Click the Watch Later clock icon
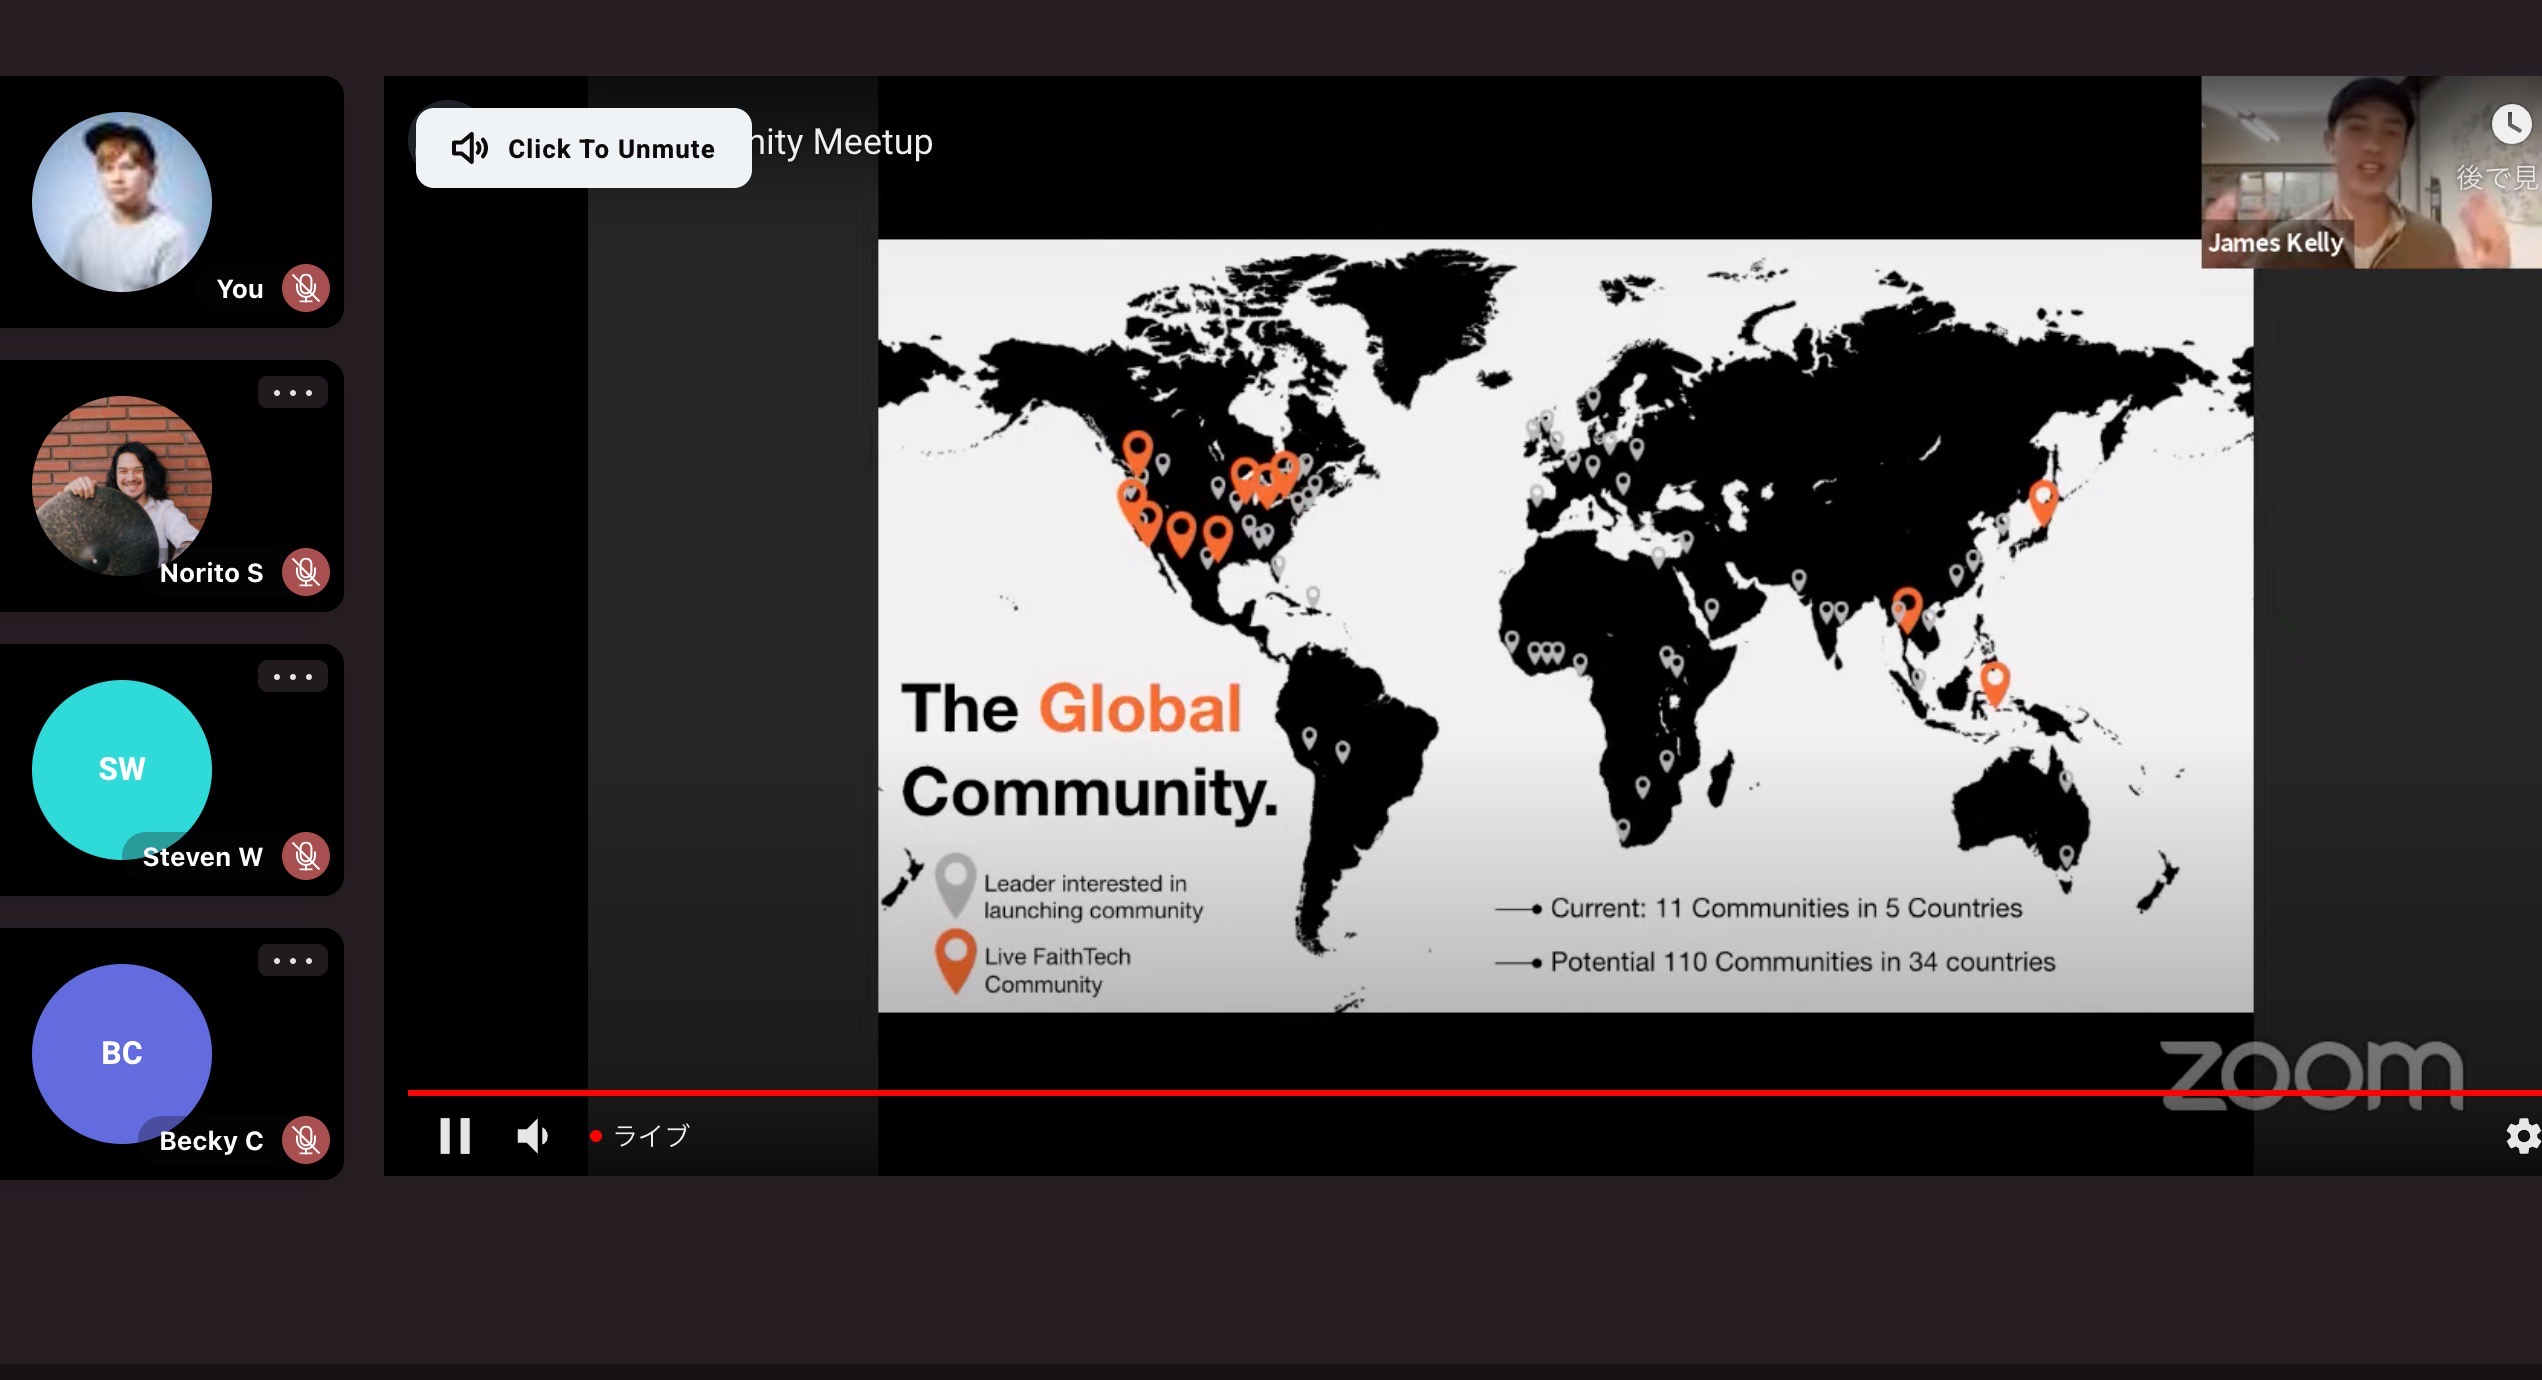This screenshot has width=2542, height=1380. (2510, 125)
